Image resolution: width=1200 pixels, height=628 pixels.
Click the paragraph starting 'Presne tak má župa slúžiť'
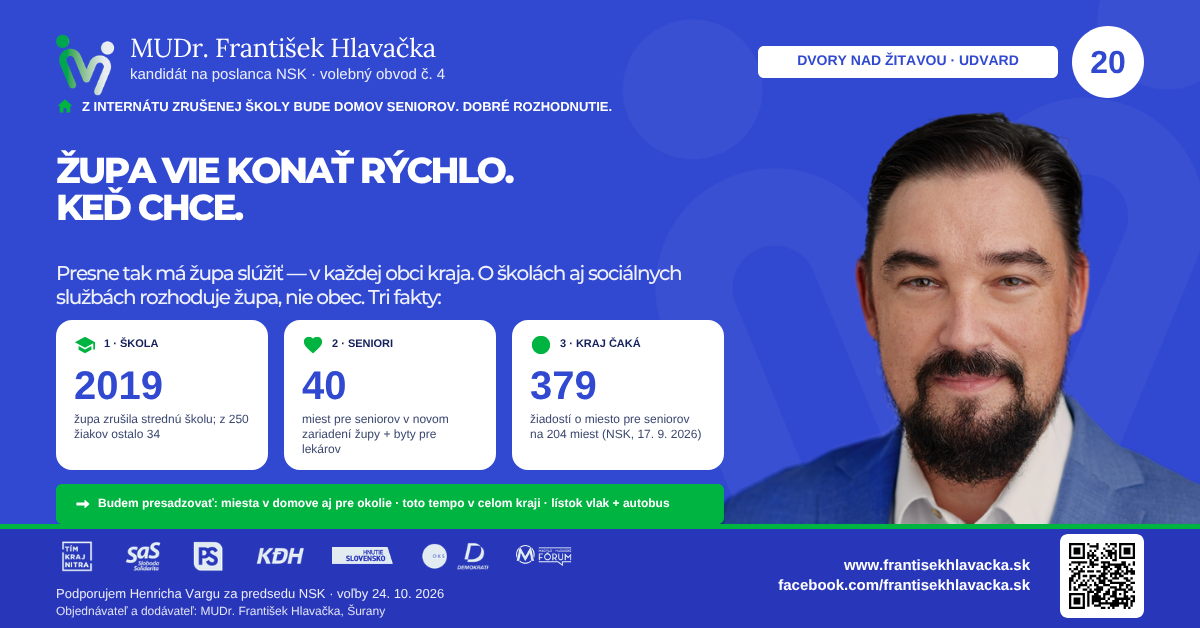coord(369,286)
